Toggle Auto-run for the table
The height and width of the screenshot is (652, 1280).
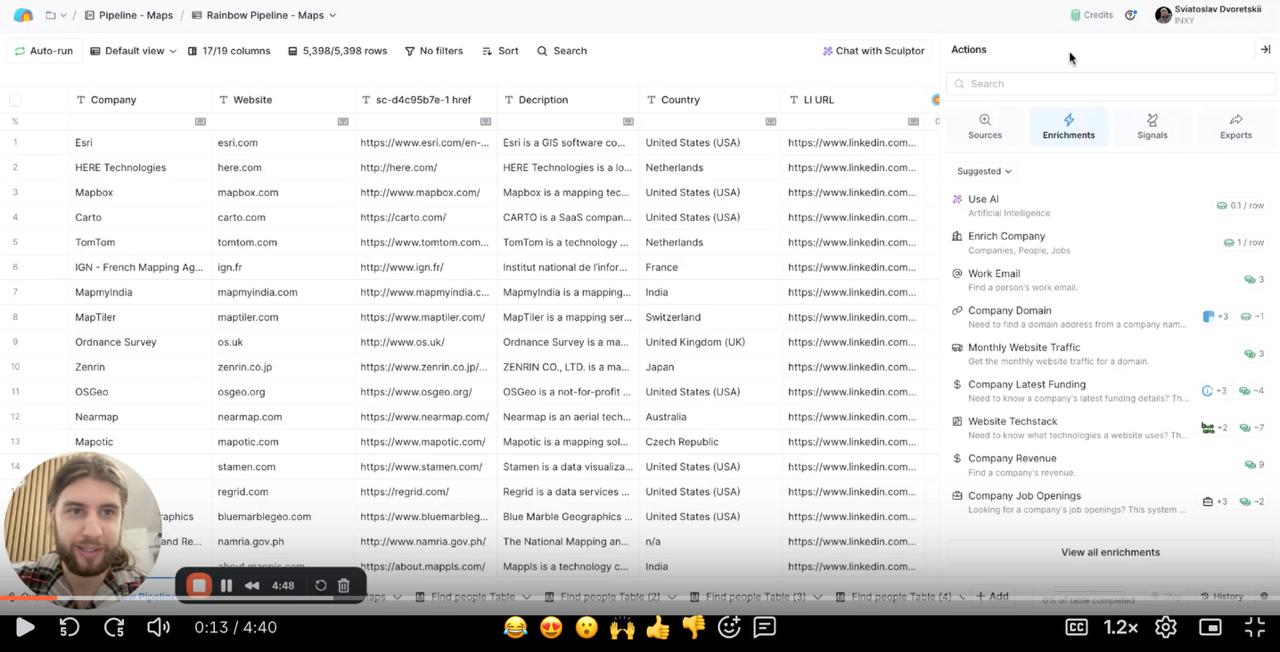[x=44, y=51]
